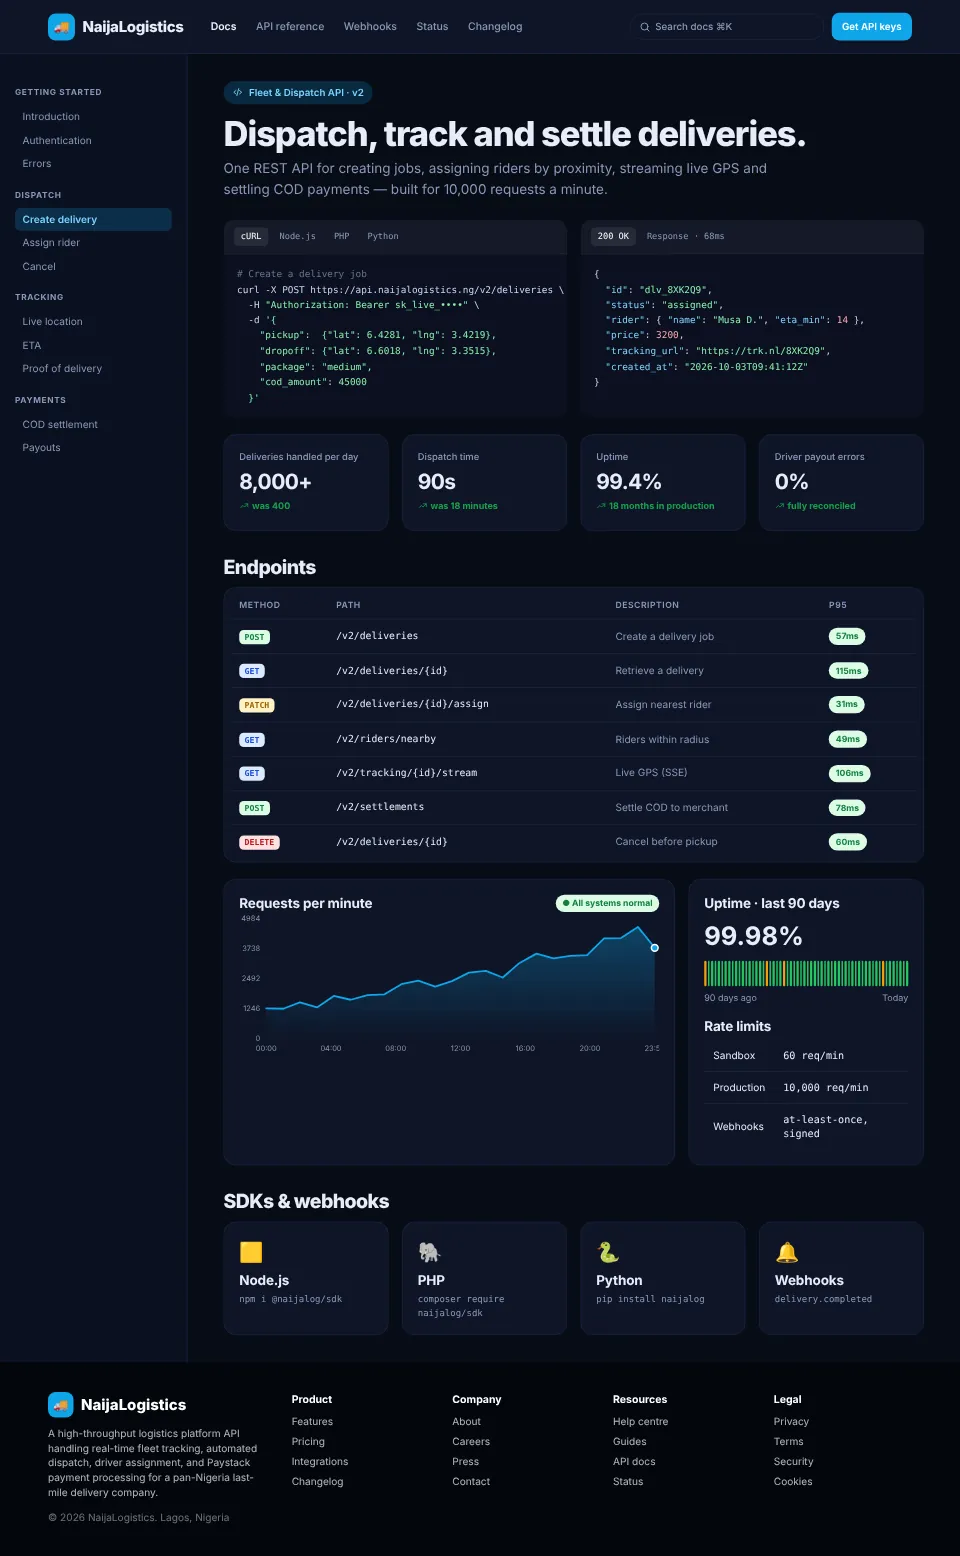Open Introduction in the sidebar
The height and width of the screenshot is (1556, 960).
93,117
